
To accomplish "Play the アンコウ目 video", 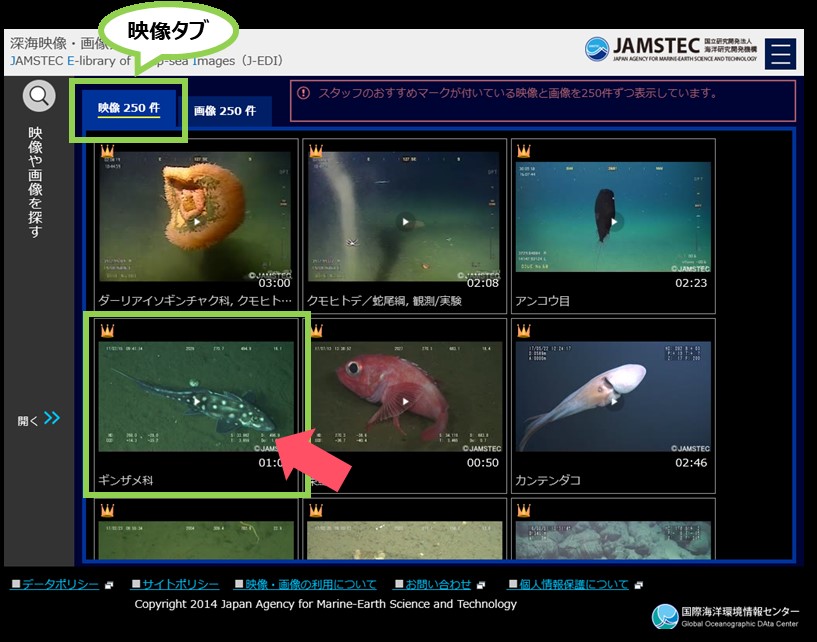I will pos(613,221).
